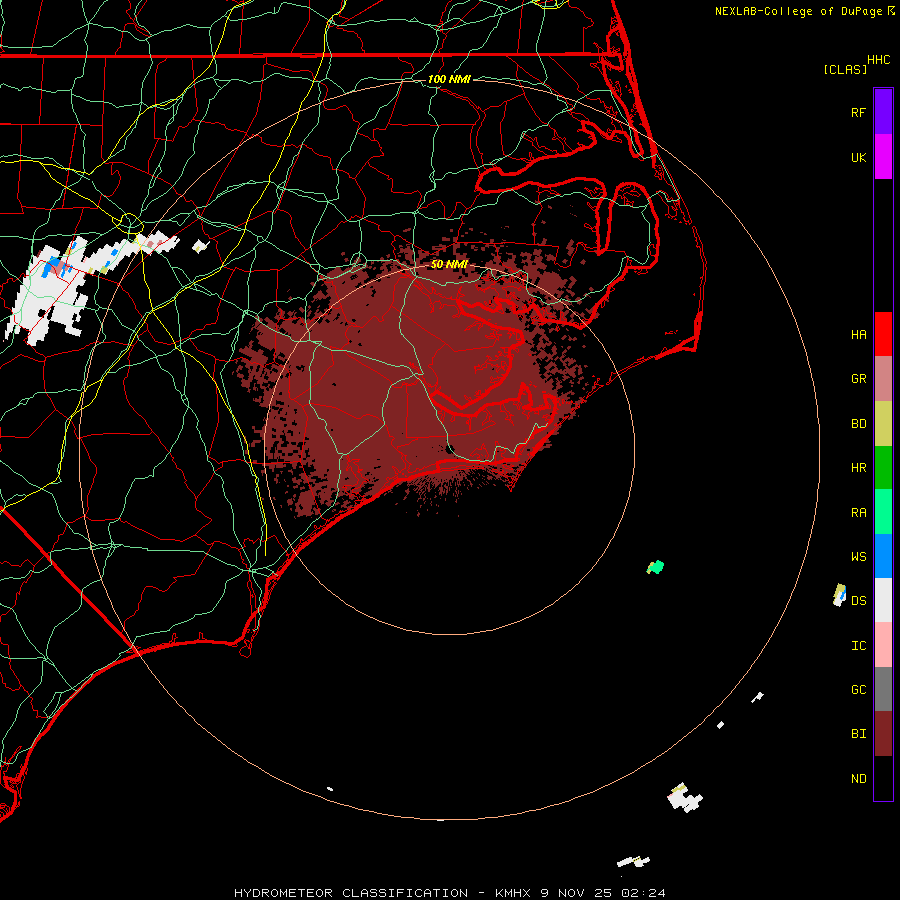Click the GR legend label
This screenshot has height=900, width=900.
point(859,379)
